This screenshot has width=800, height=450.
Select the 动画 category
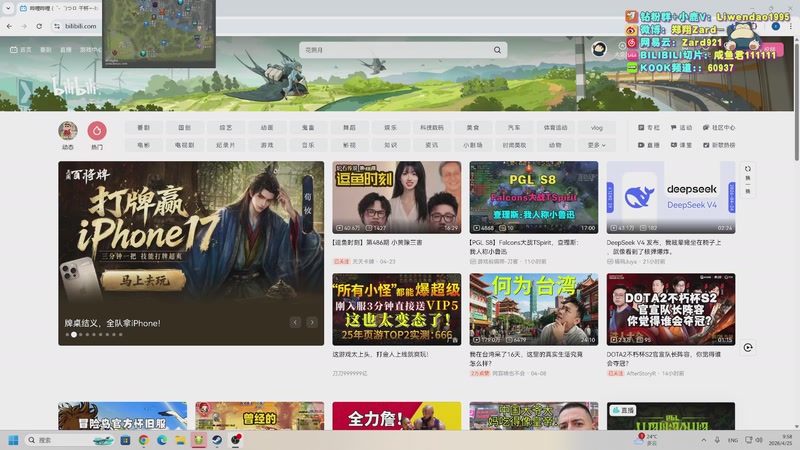coord(267,128)
